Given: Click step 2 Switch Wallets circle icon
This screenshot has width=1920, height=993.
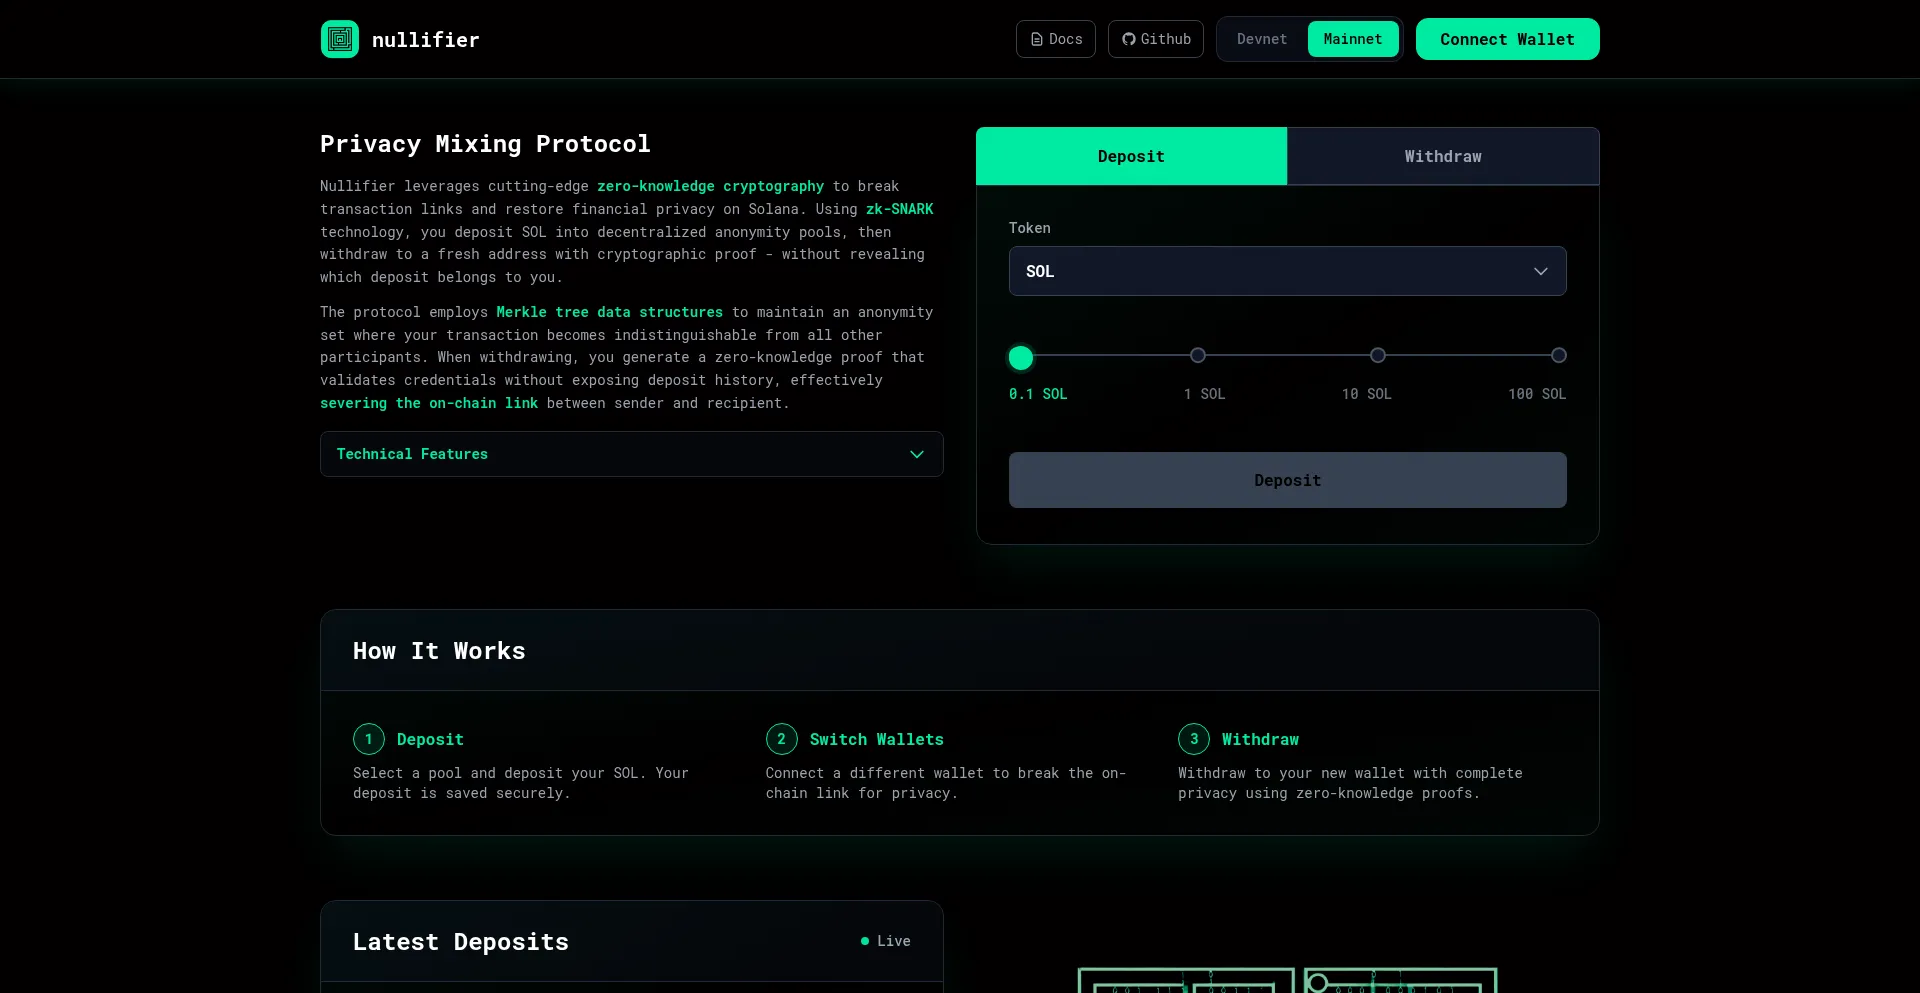Looking at the screenshot, I should (781, 739).
